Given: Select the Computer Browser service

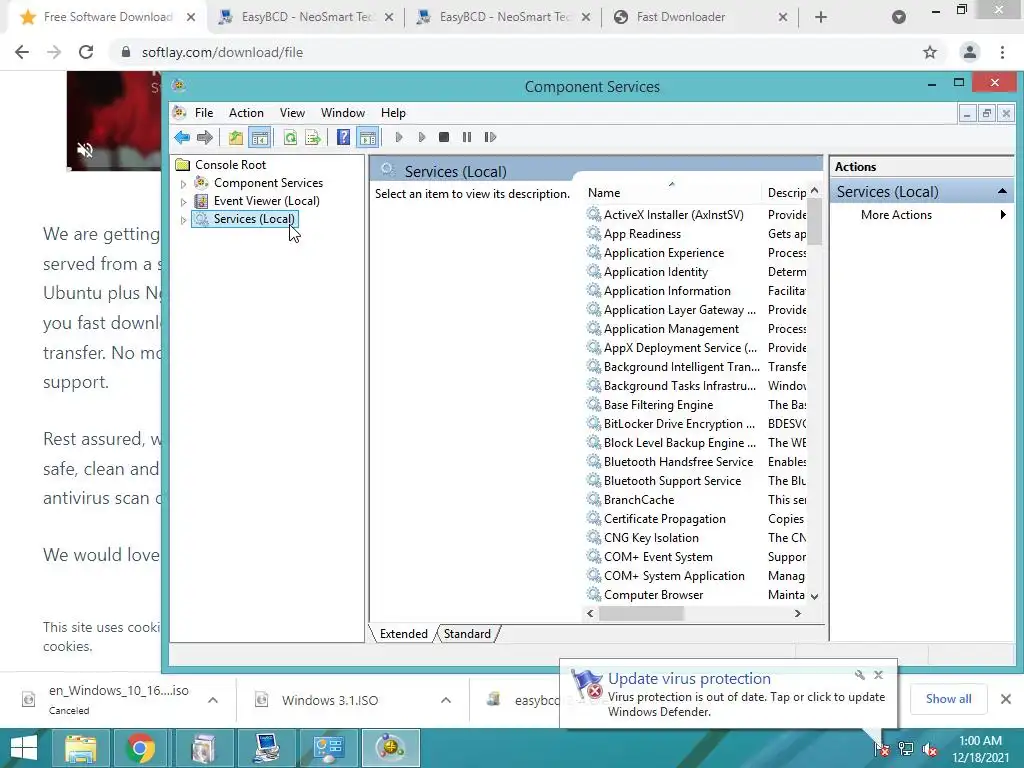Looking at the screenshot, I should 653,595.
